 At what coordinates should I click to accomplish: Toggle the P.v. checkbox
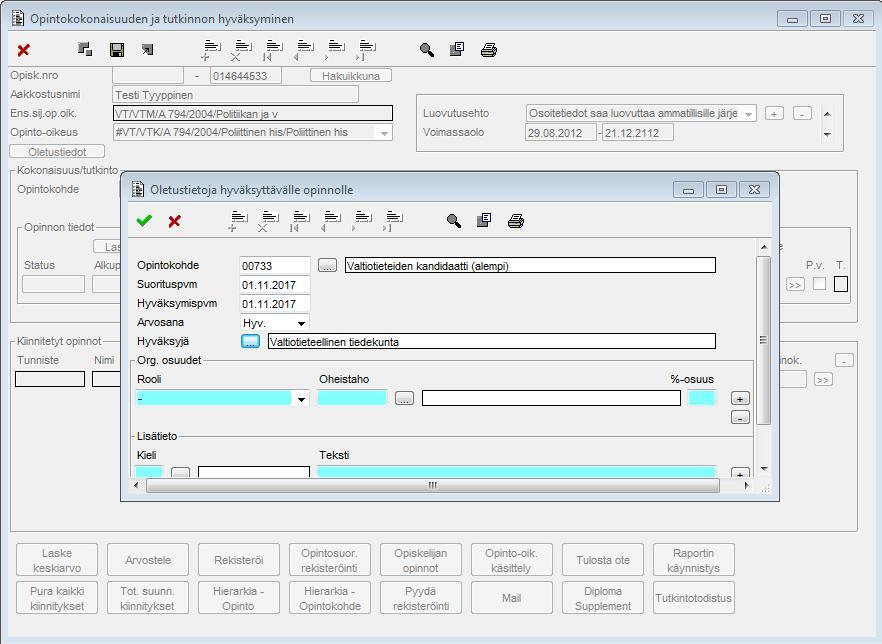pyautogui.click(x=820, y=284)
